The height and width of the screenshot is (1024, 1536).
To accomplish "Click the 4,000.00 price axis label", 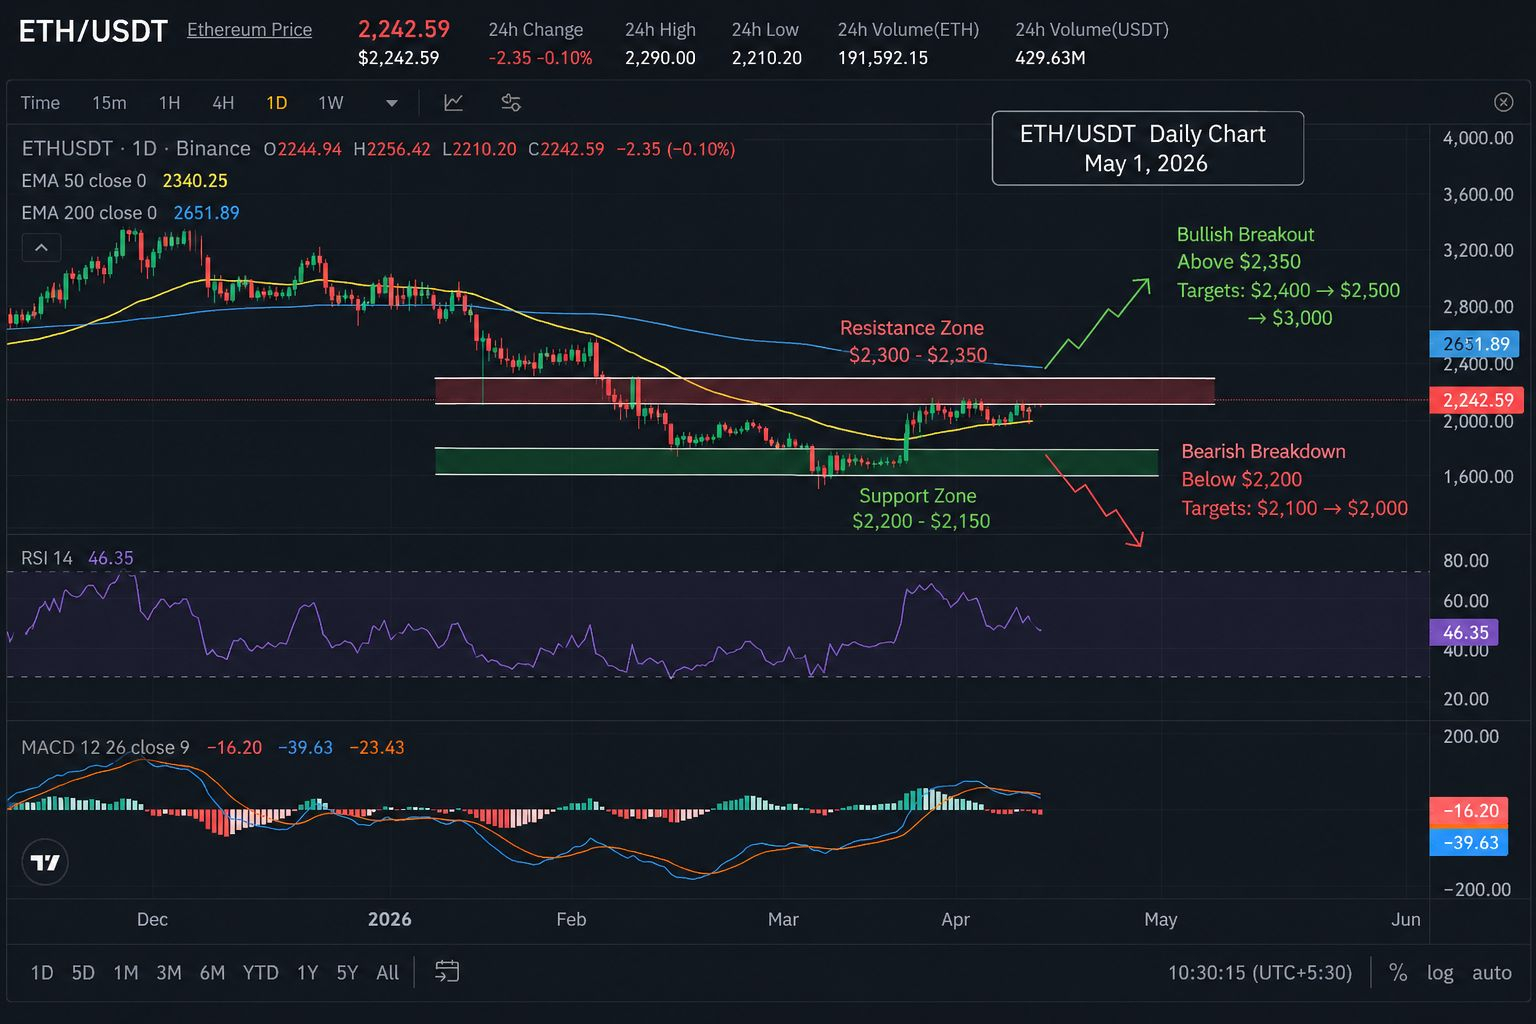I will click(1478, 138).
